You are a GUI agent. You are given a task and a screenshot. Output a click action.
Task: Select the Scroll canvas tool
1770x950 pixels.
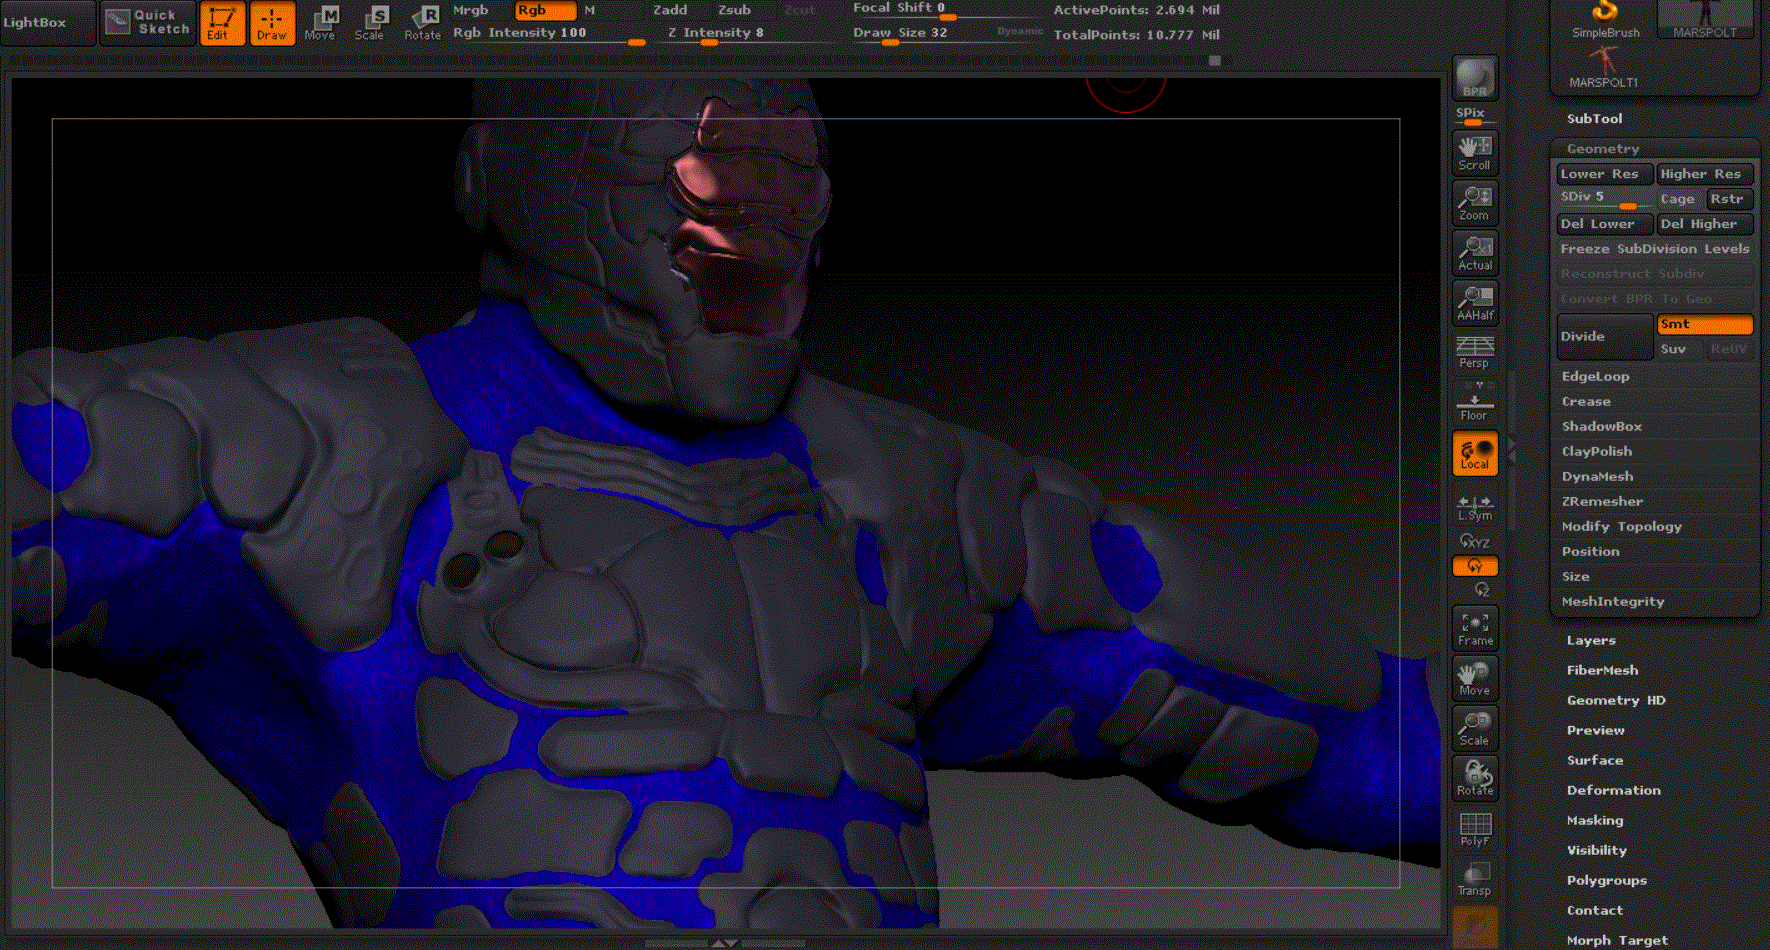(1474, 153)
